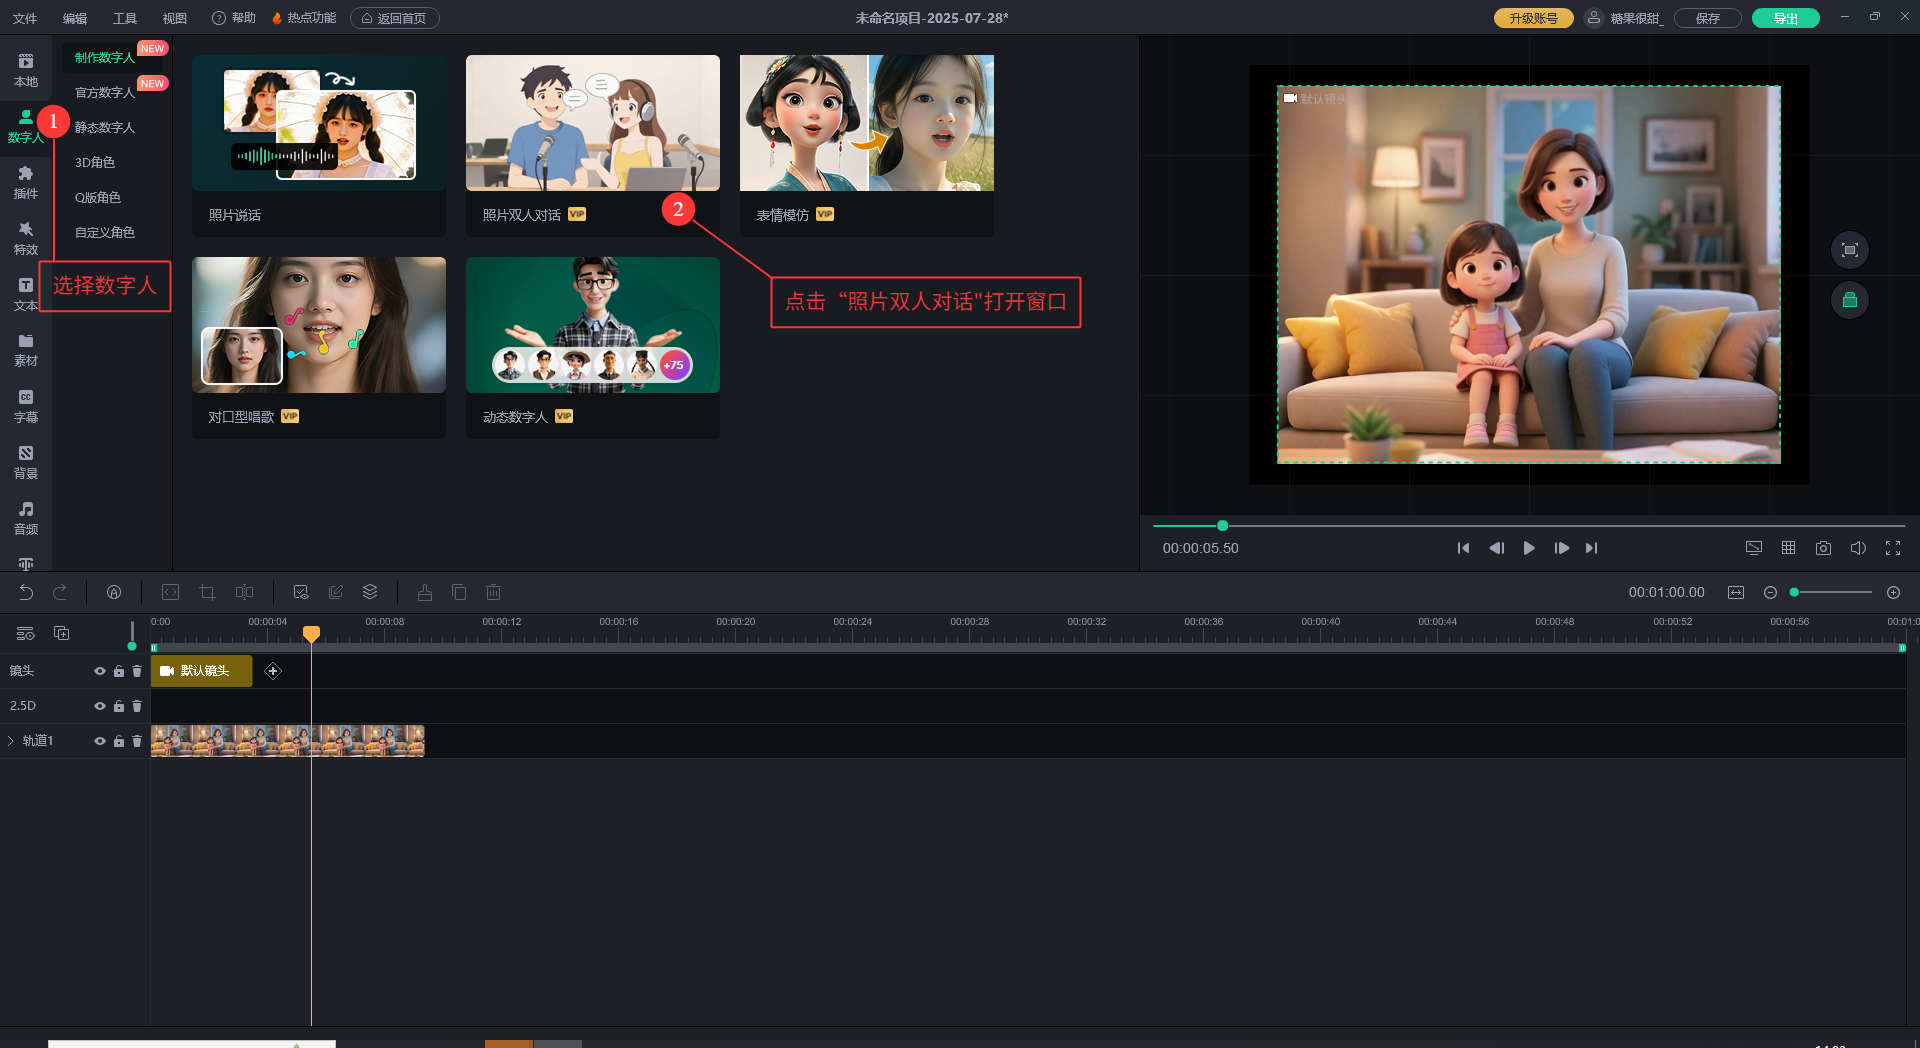The image size is (1920, 1048).
Task: Take a snapshot with the camera icon
Action: point(1823,548)
